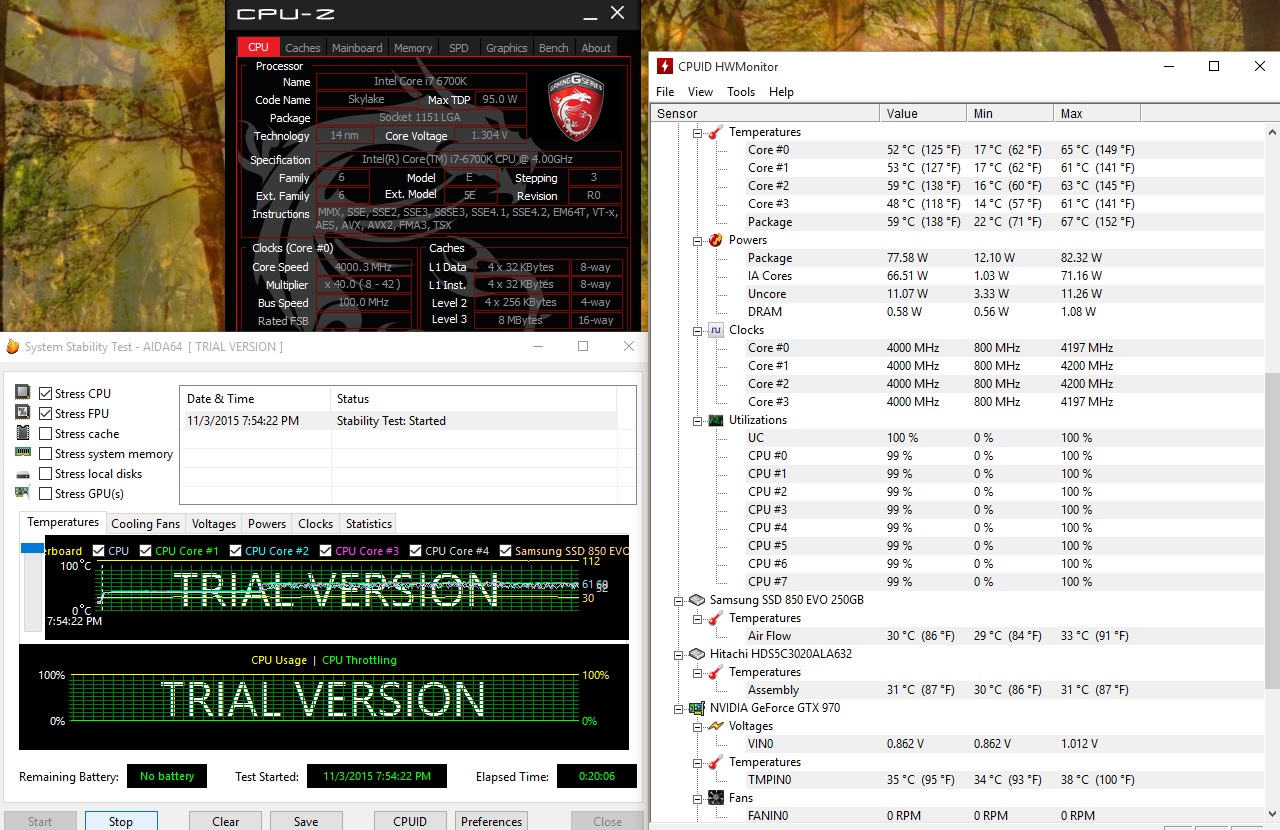Viewport: 1280px width, 830px height.
Task: Collapse the Clocks node in HWMonitor
Action: tap(697, 330)
